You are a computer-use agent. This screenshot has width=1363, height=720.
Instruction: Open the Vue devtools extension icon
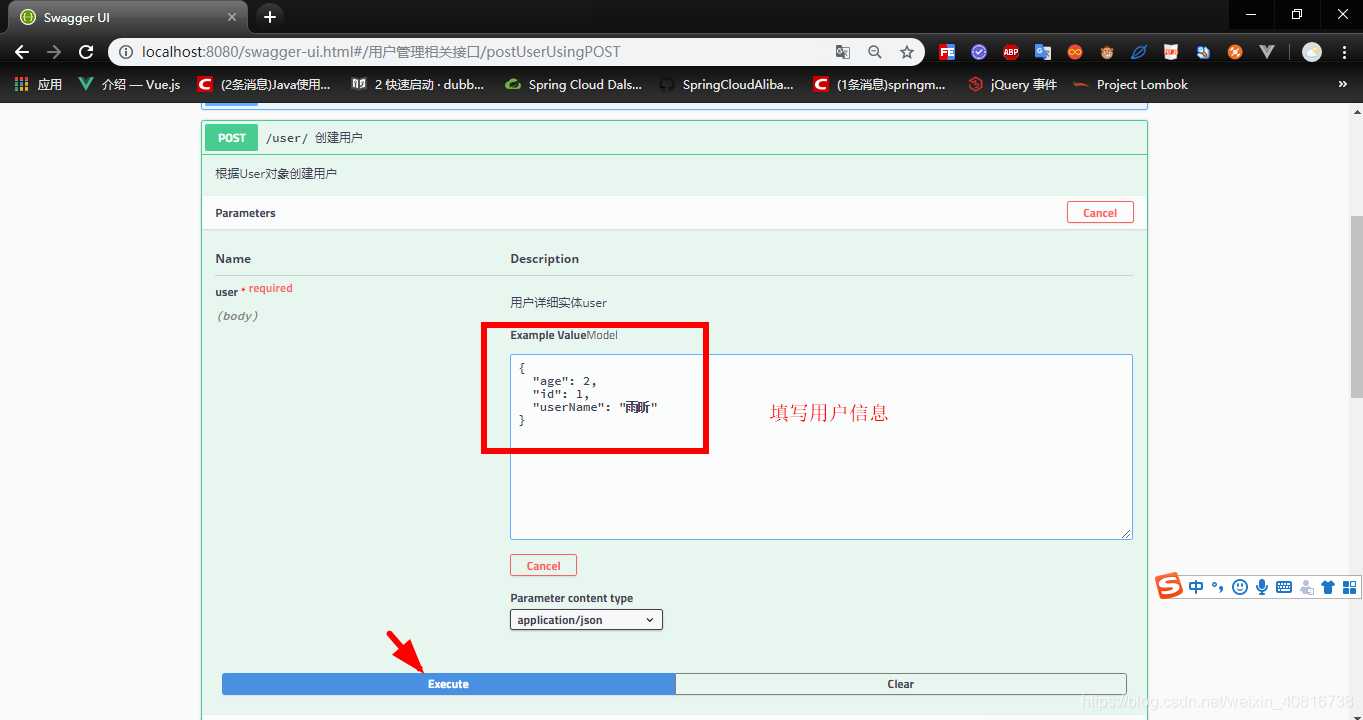[x=1267, y=52]
